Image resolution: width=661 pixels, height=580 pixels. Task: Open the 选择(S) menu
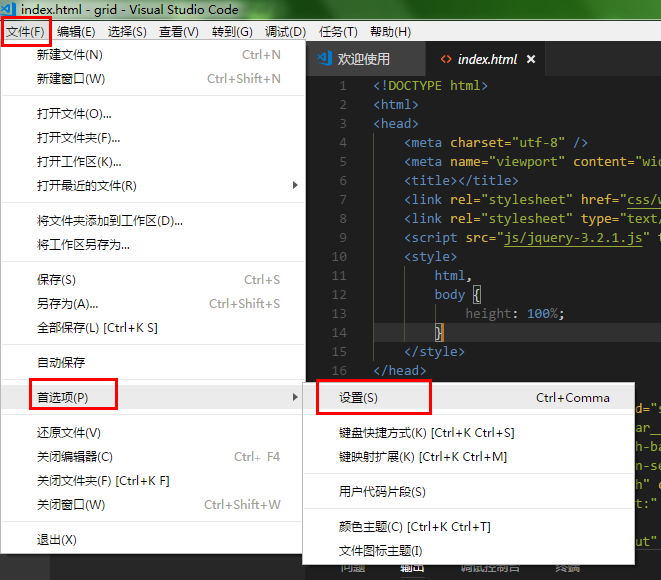coord(127,32)
